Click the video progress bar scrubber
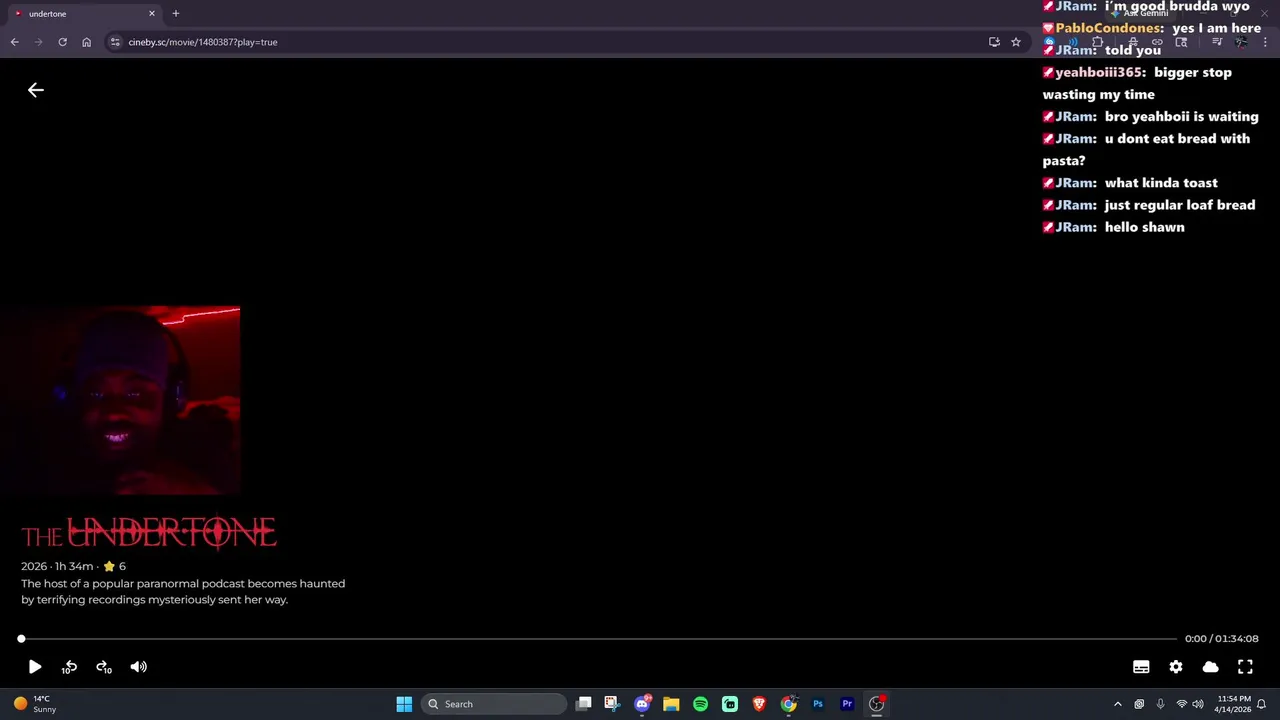This screenshot has height=720, width=1280. (x=21, y=639)
